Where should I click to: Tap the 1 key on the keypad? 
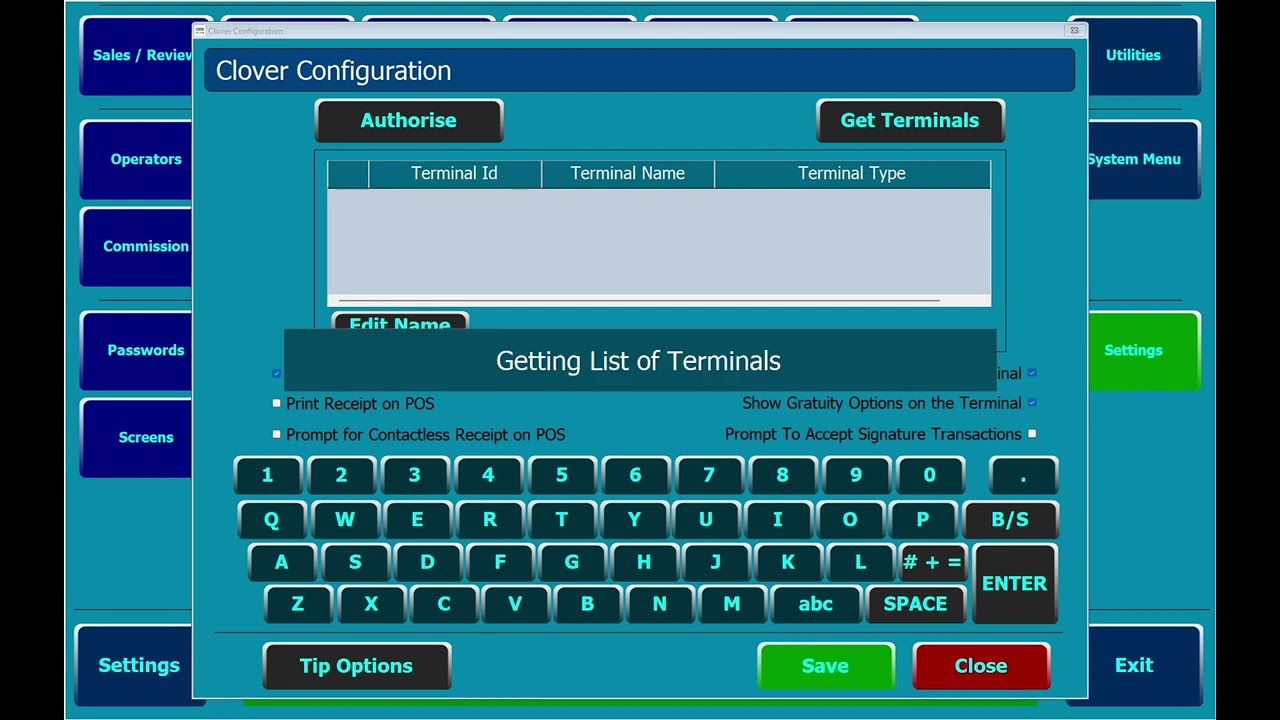click(x=267, y=476)
